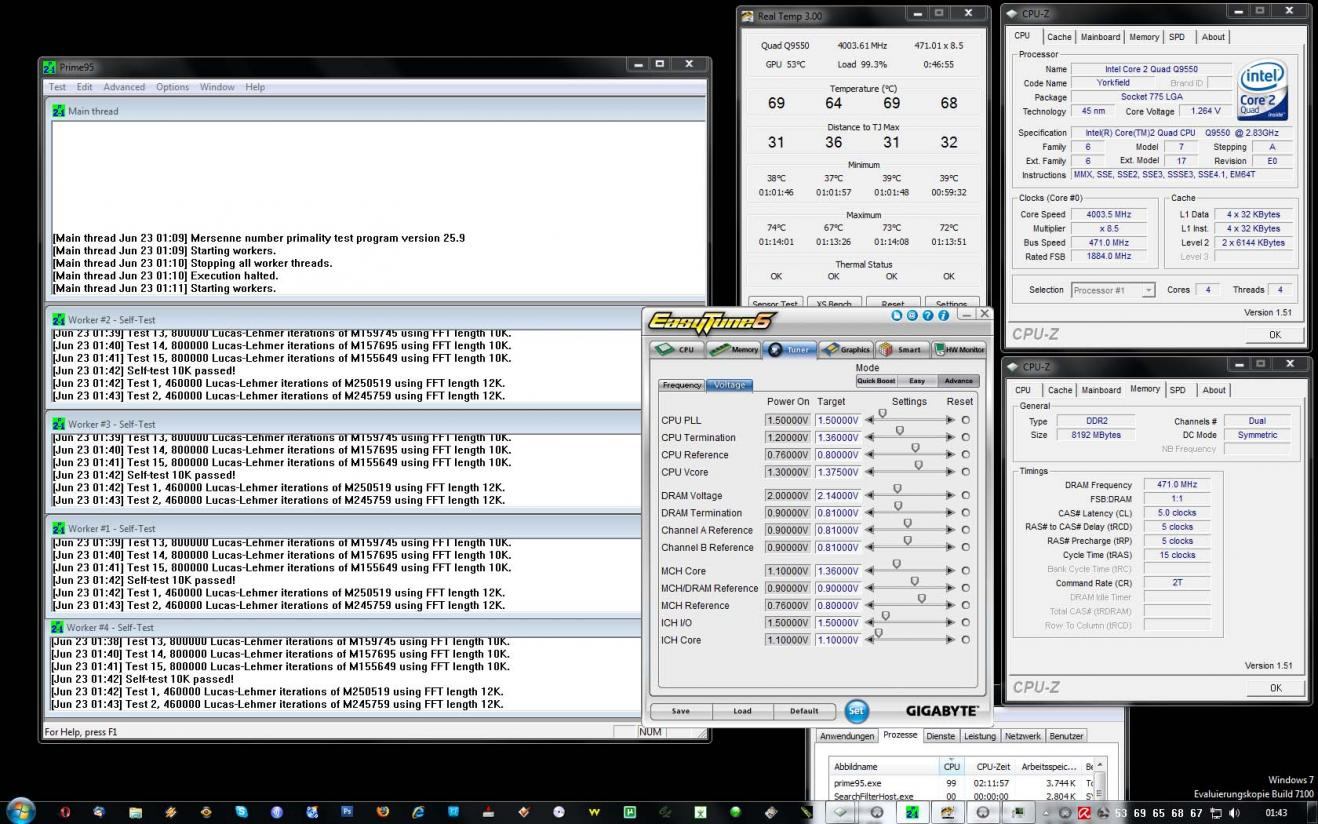Select ICH Core reset radio button

965,640
